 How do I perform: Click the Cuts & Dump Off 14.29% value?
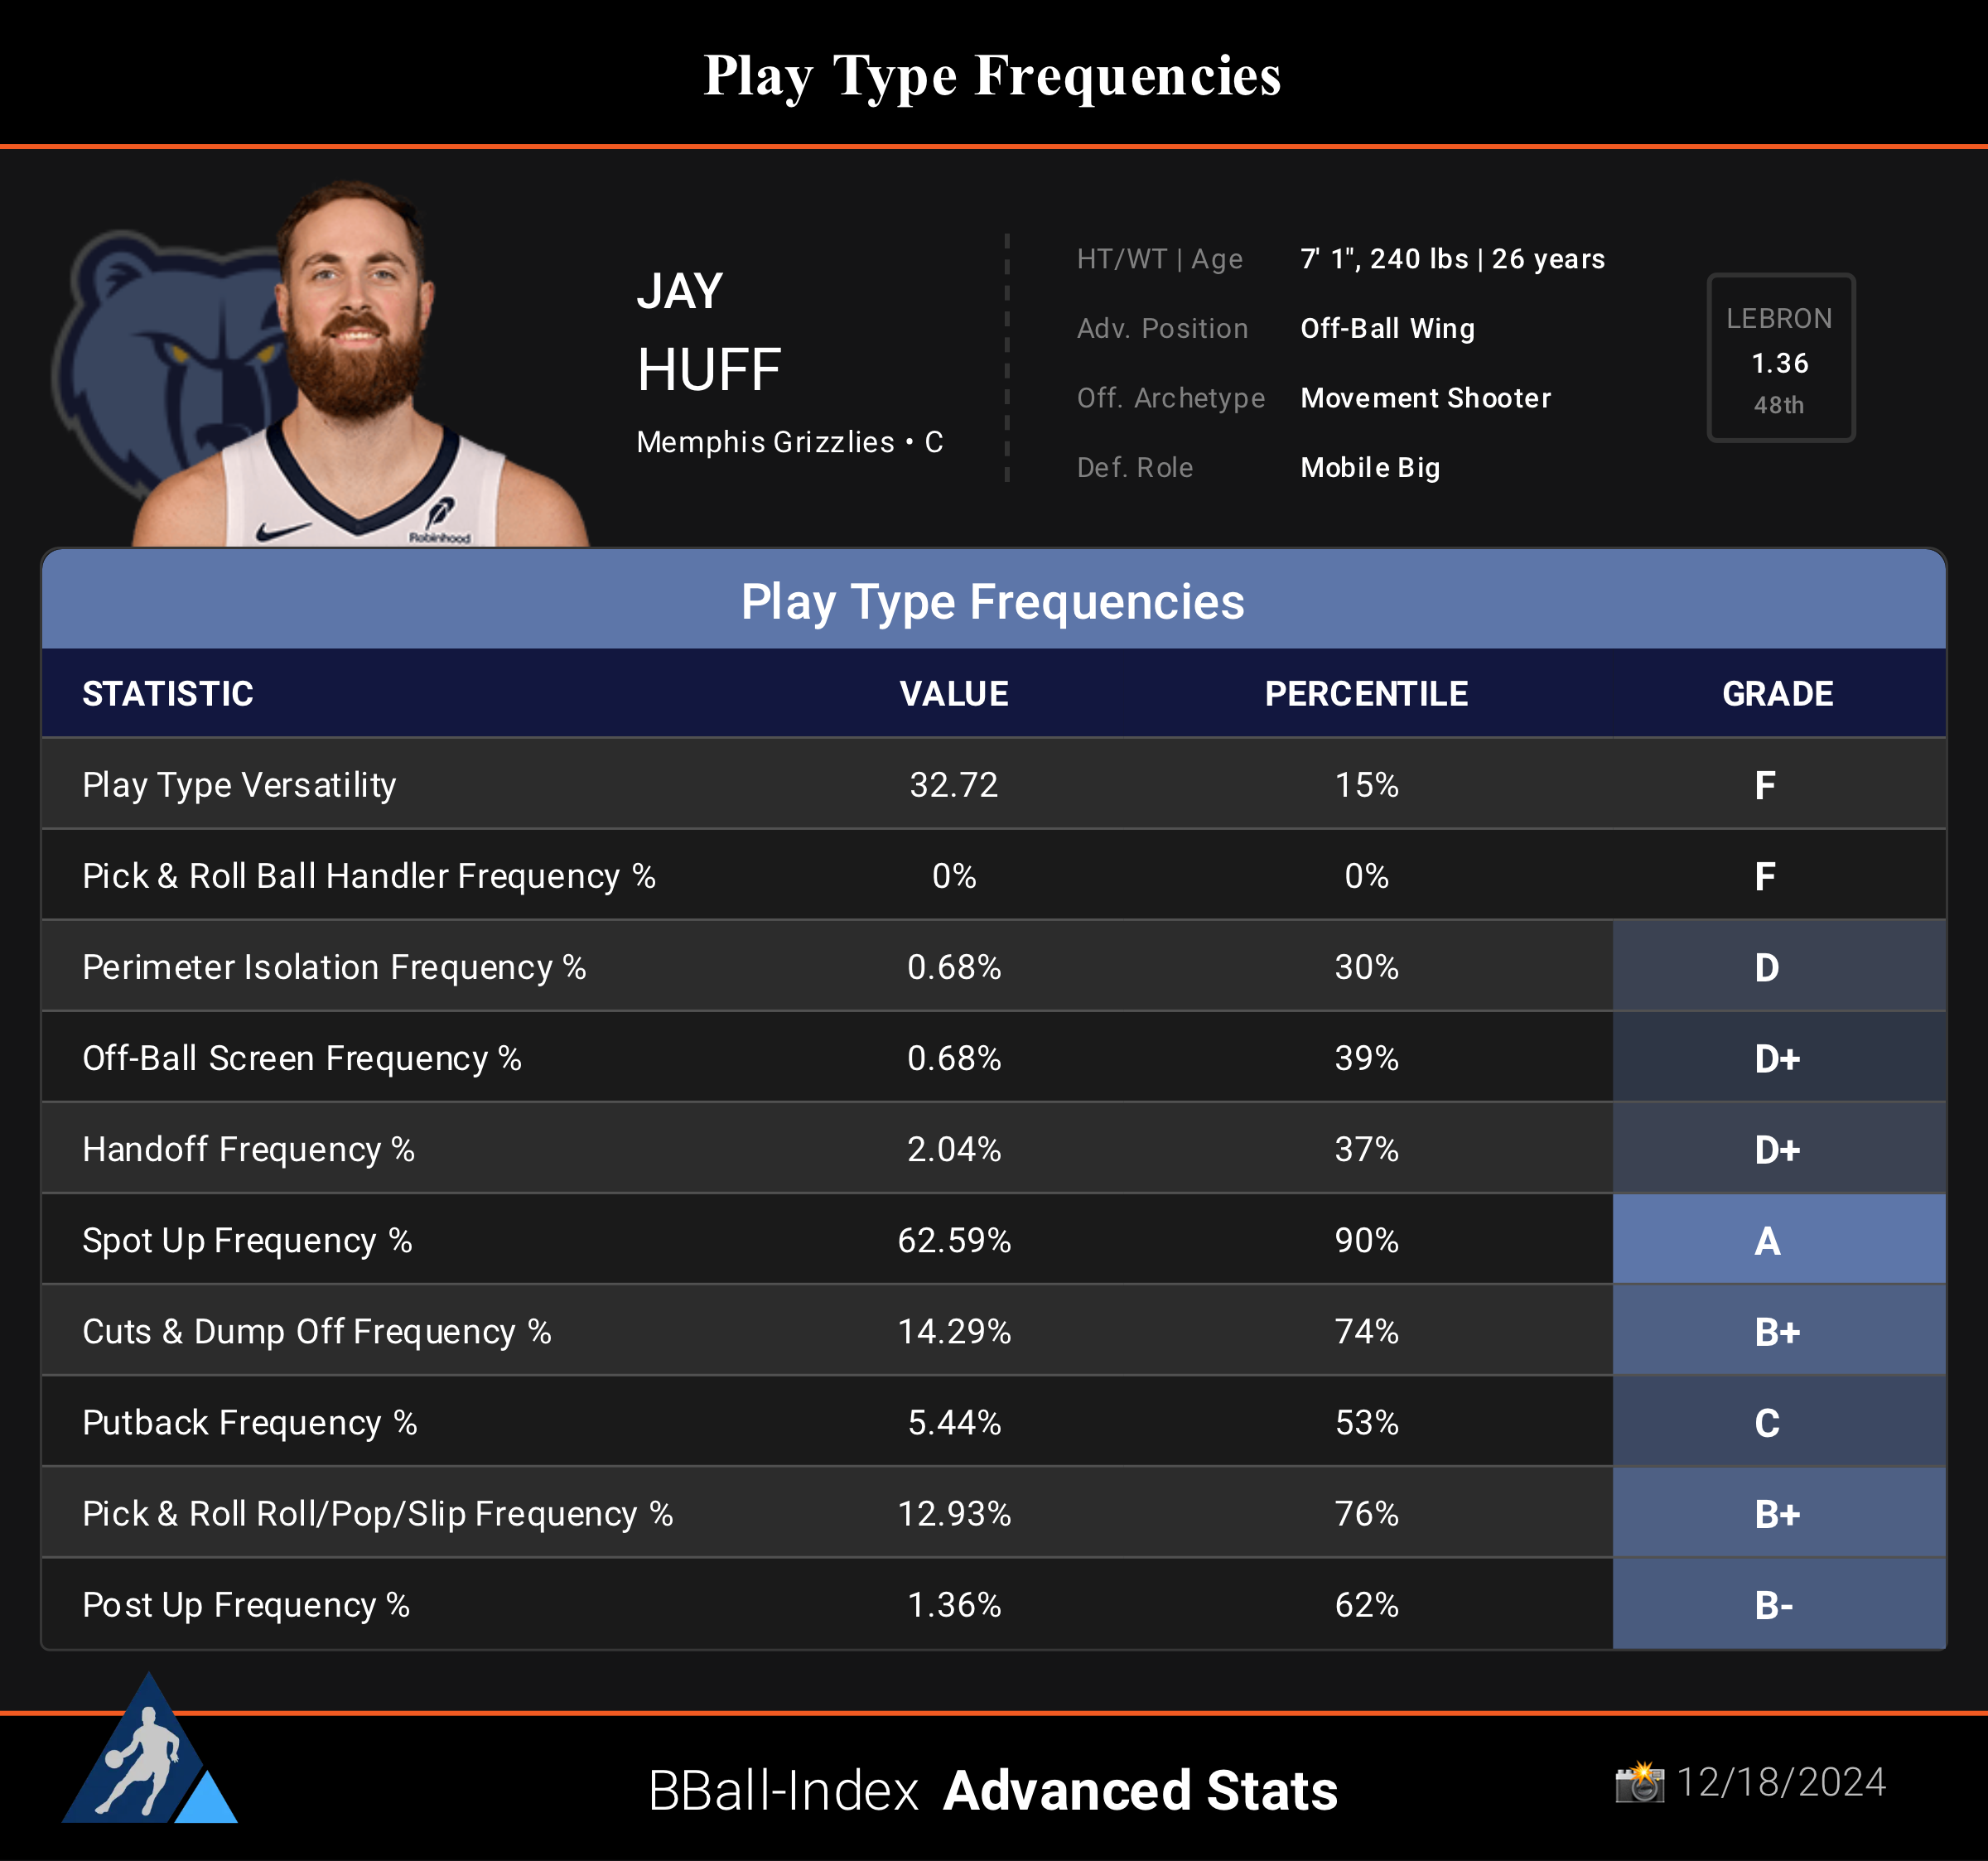tap(954, 1332)
